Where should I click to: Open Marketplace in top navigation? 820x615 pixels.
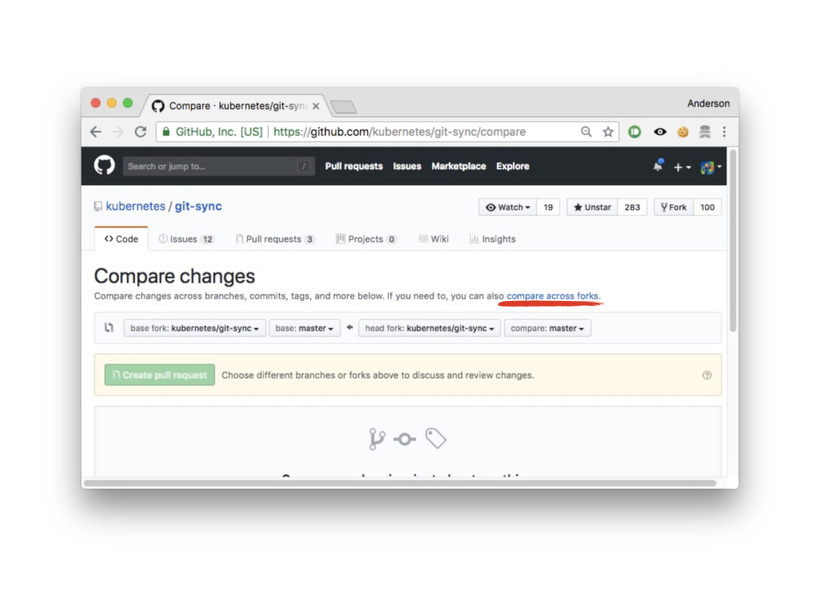(x=459, y=166)
